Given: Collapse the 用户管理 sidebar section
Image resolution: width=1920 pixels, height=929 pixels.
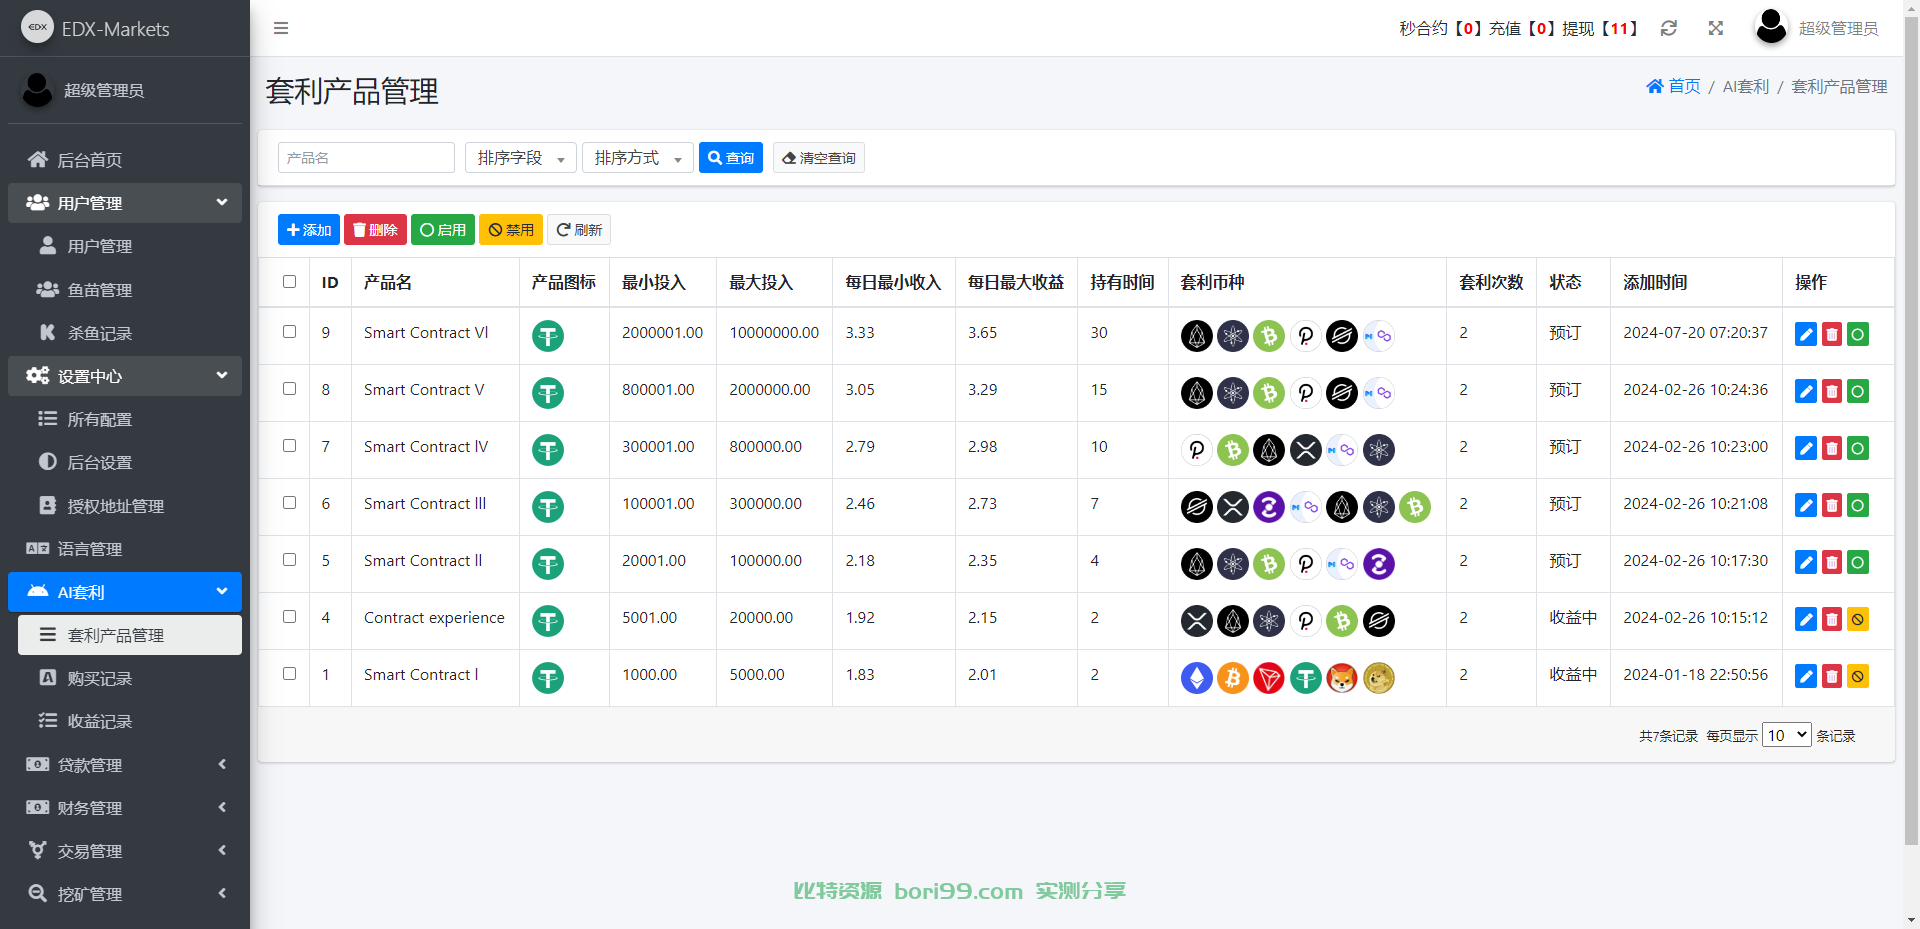Looking at the screenshot, I should (125, 203).
